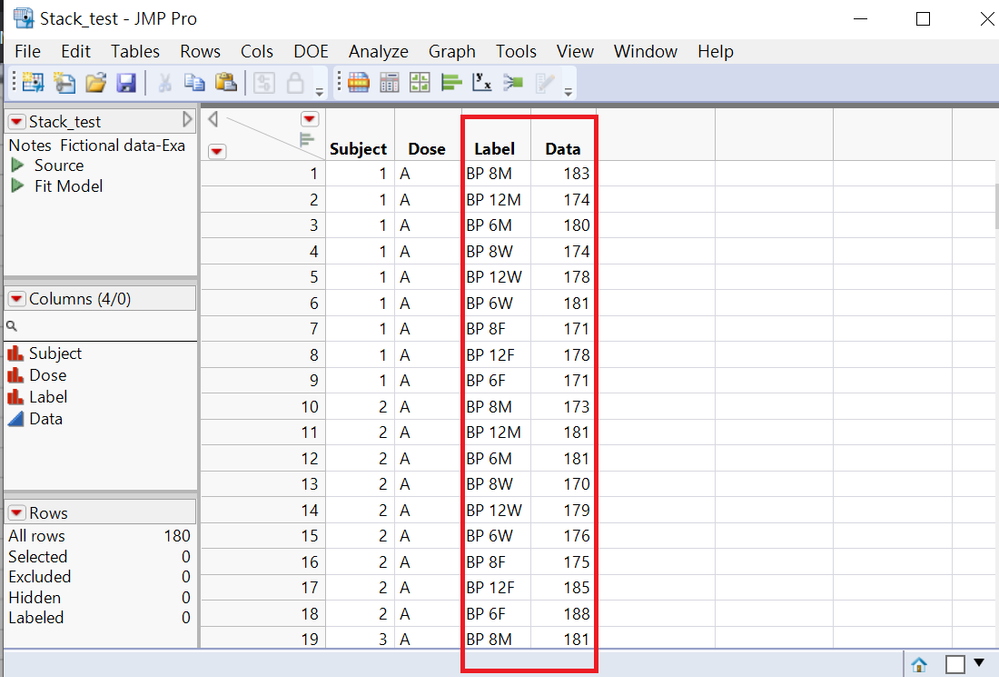Viewport: 999px width, 677px height.
Task: Click the grayed-out pencil edit icon
Action: tap(545, 82)
